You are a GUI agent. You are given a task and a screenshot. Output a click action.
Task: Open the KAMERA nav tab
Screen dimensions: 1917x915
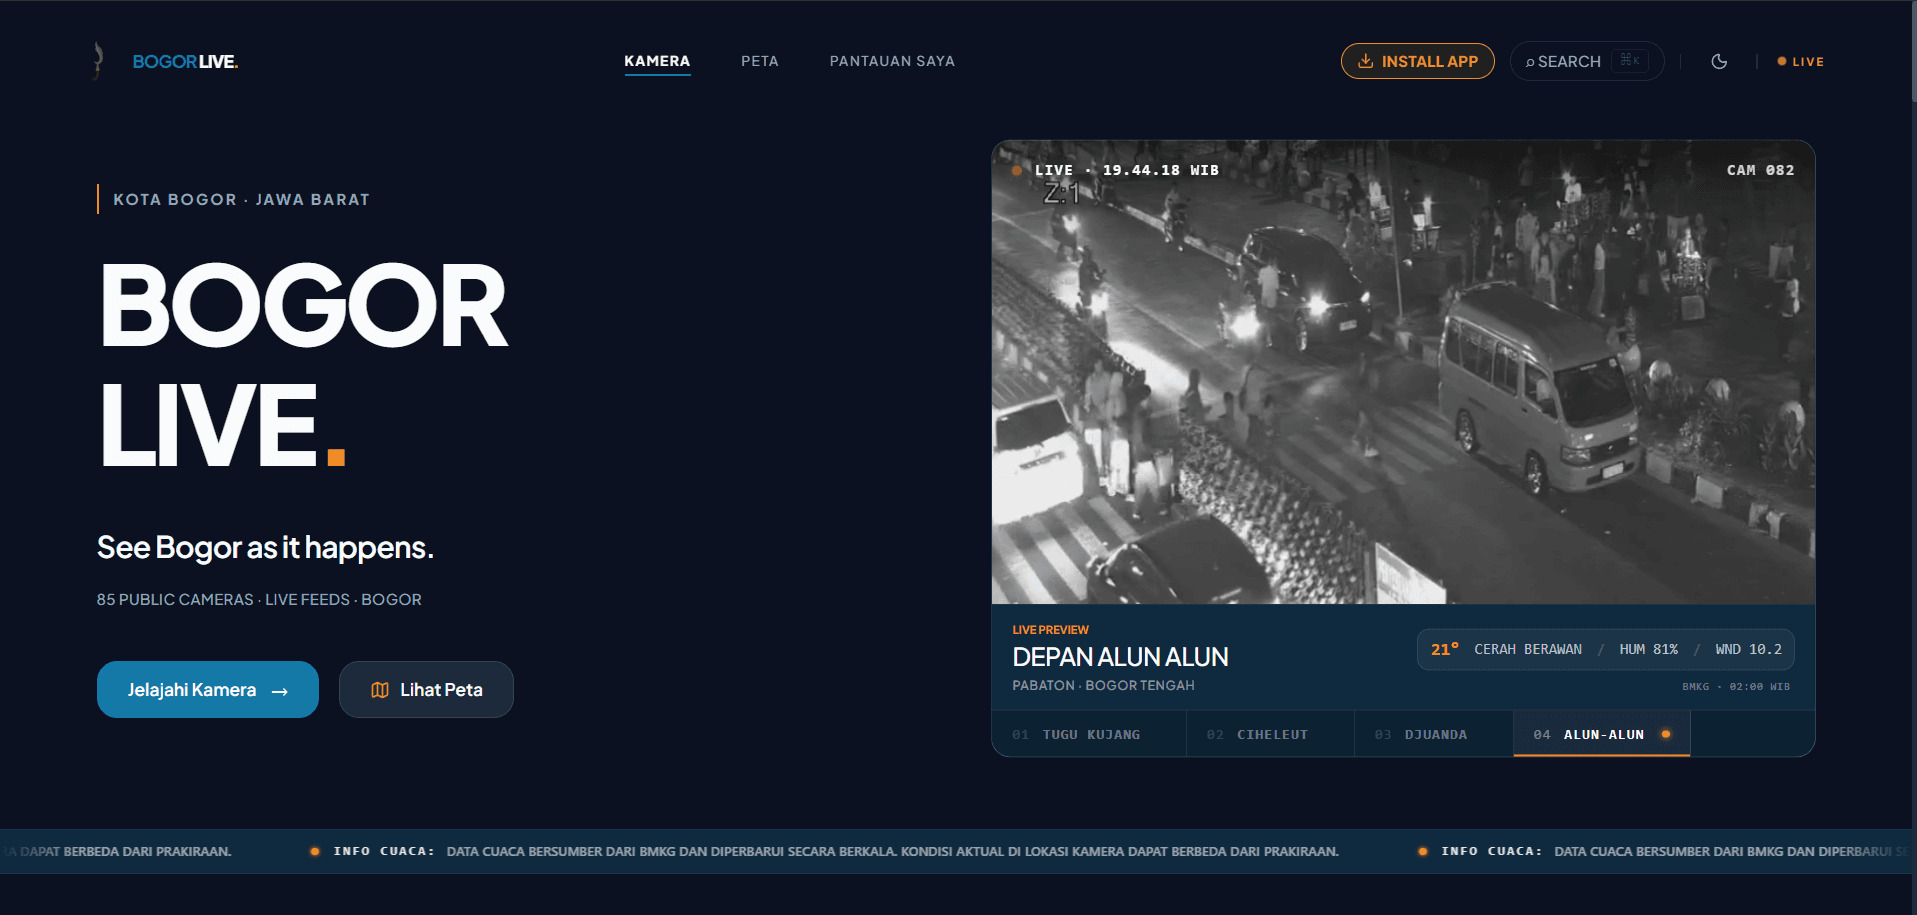(x=657, y=61)
